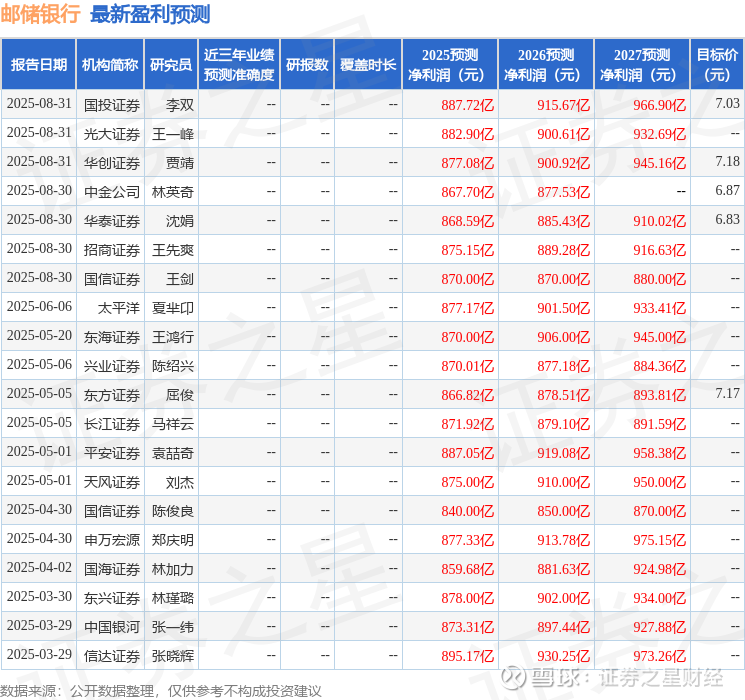Click analyst name 郑庆明

(x=173, y=540)
